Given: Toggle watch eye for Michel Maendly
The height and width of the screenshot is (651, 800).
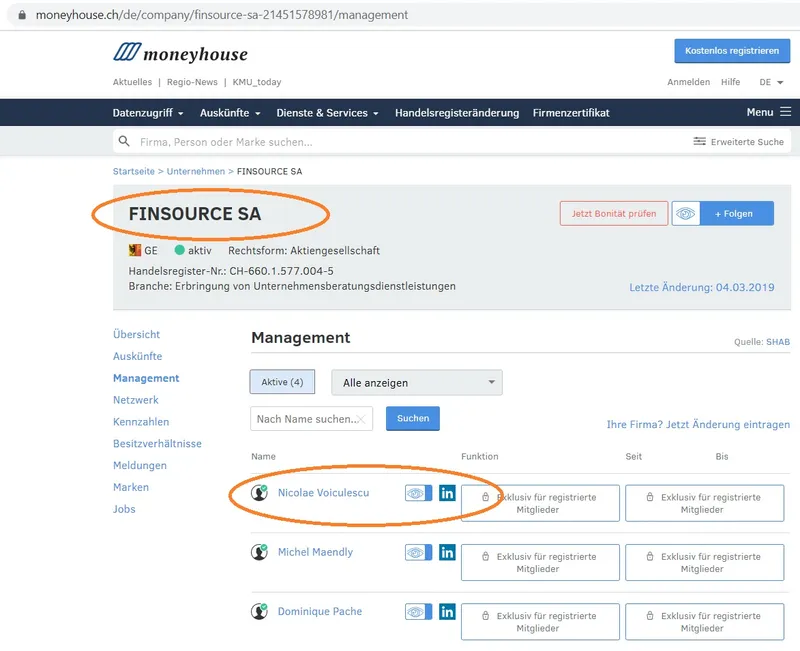Looking at the screenshot, I should pyautogui.click(x=418, y=552).
